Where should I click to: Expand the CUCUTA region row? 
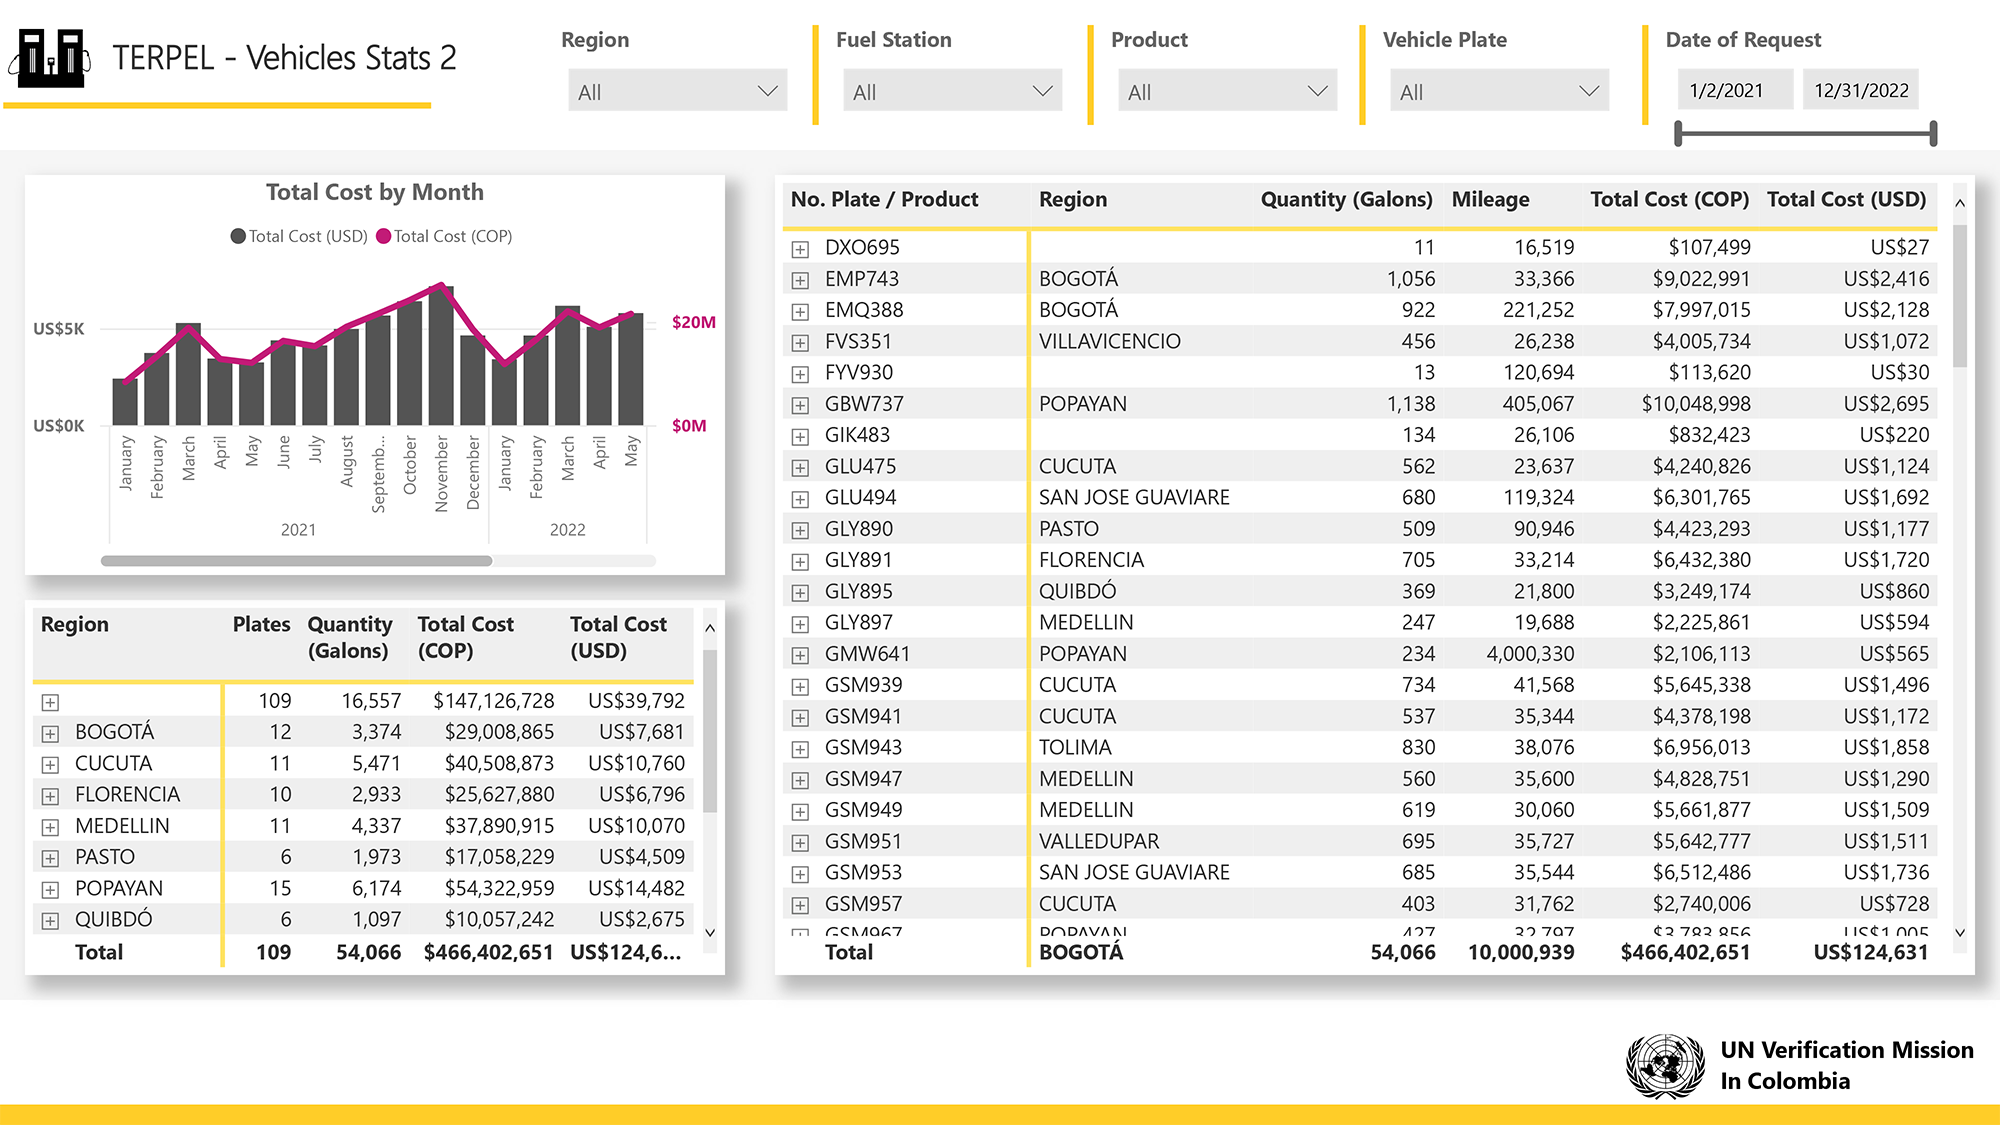(x=50, y=764)
